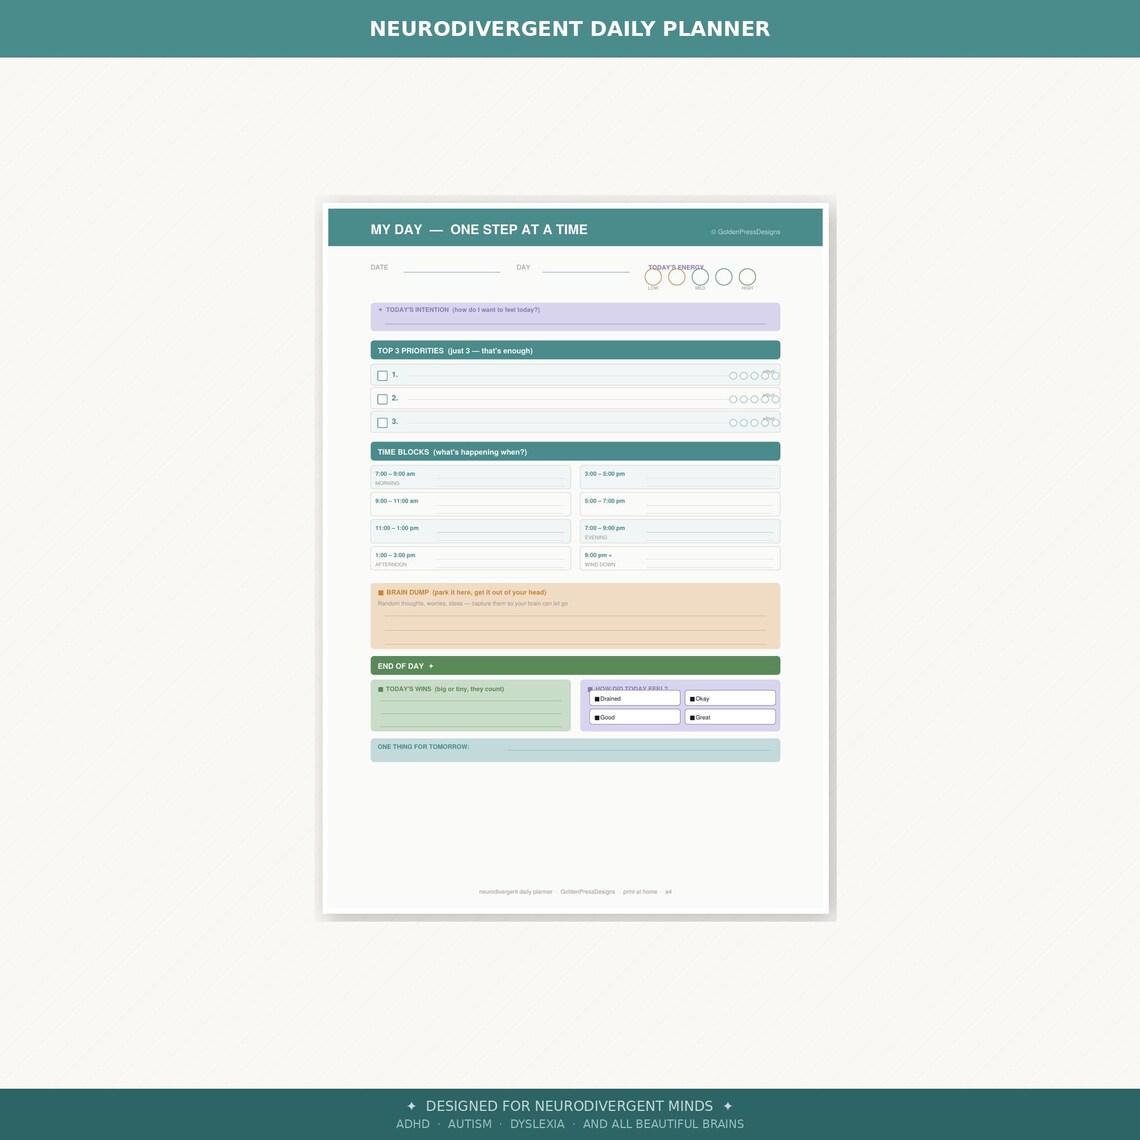
Task: Click the 7:00 – 9:00 pm evening block
Action: (680, 531)
